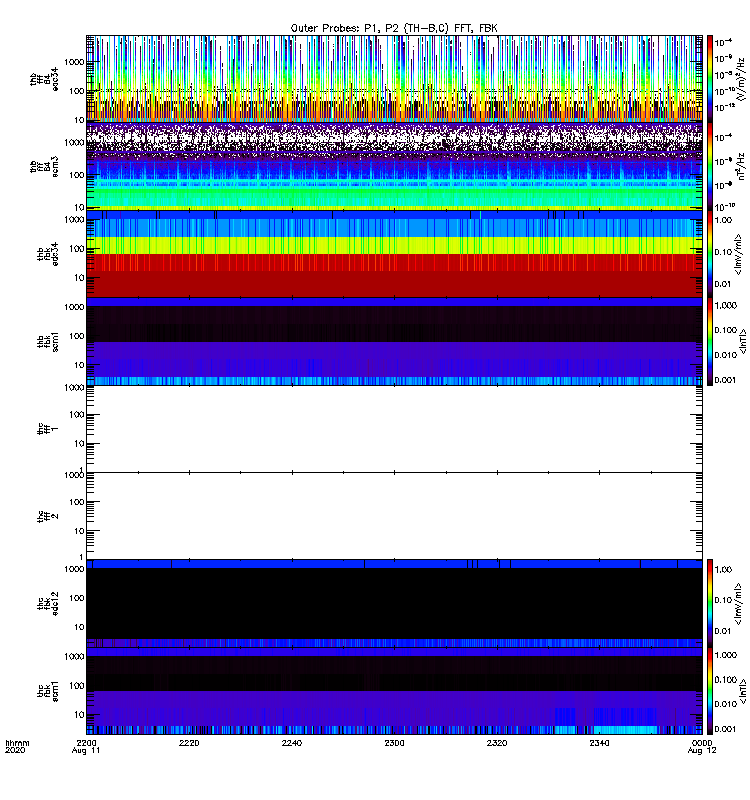Click inside the thc fbk scm1 plot

pyautogui.click(x=394, y=691)
